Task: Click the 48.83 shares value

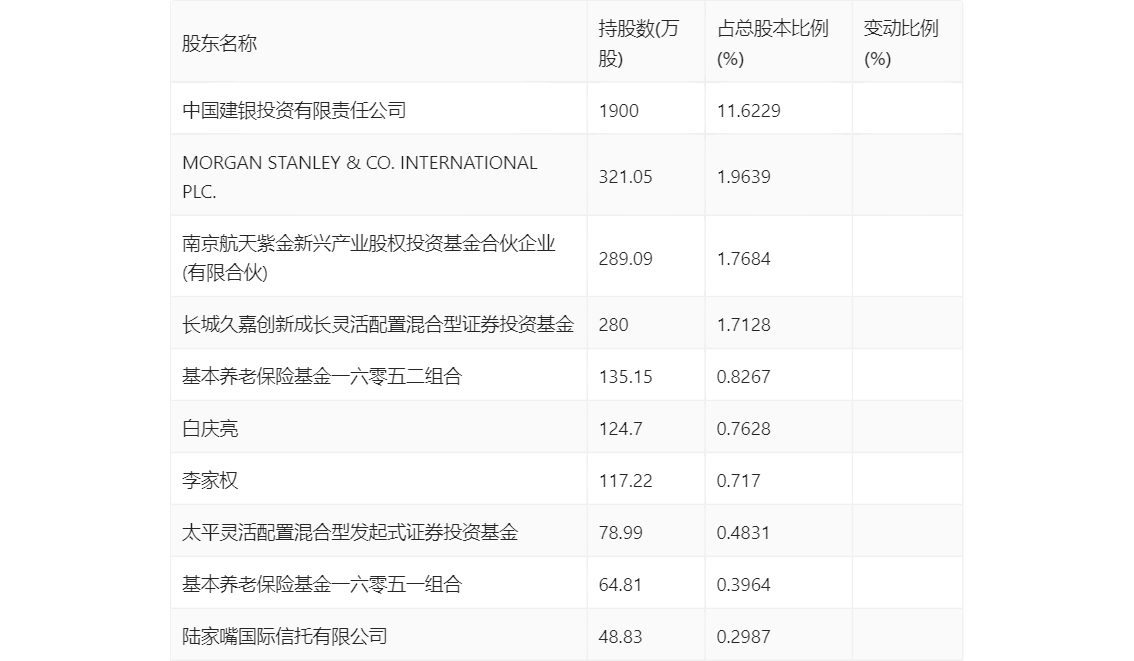Action: point(621,637)
